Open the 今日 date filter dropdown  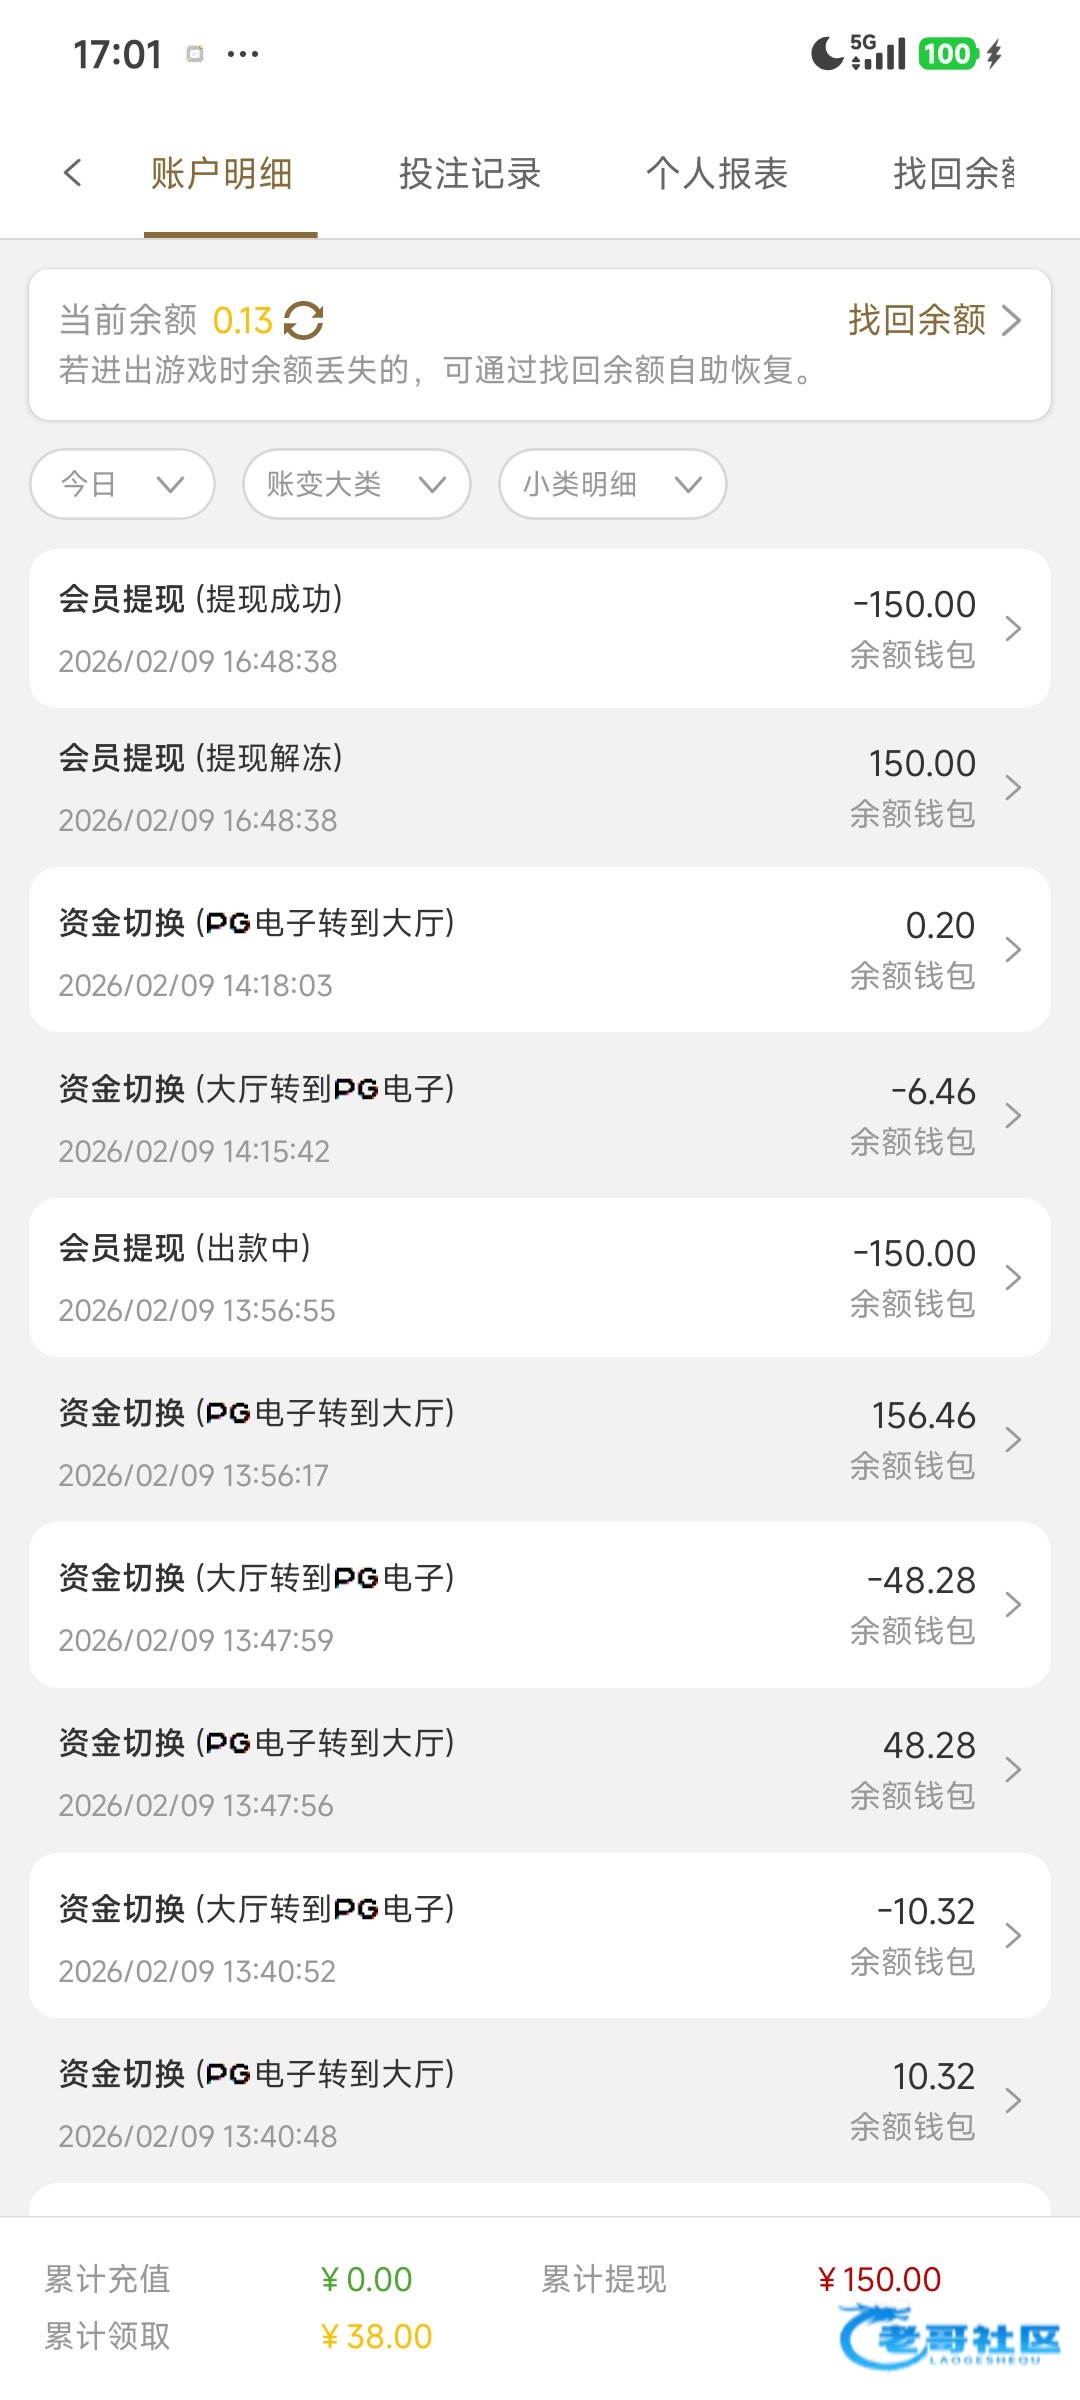(122, 485)
